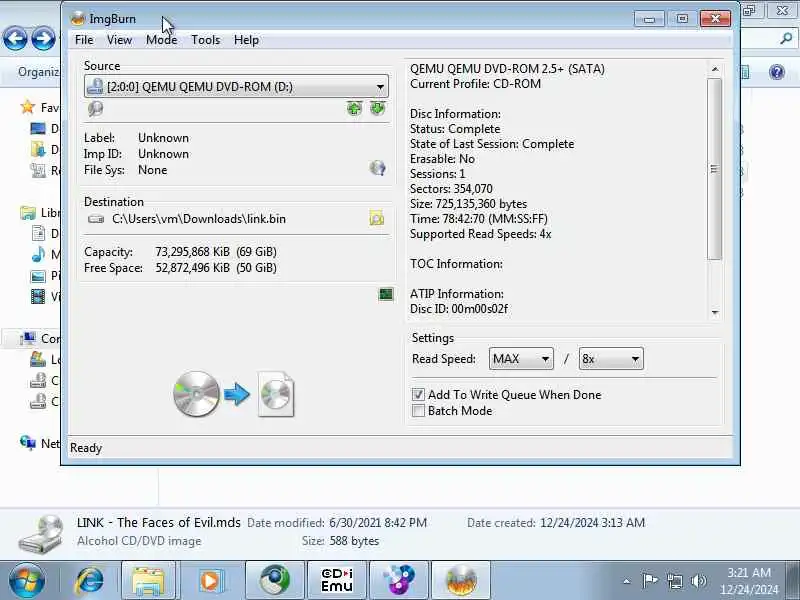Open the File menu

[x=84, y=40]
